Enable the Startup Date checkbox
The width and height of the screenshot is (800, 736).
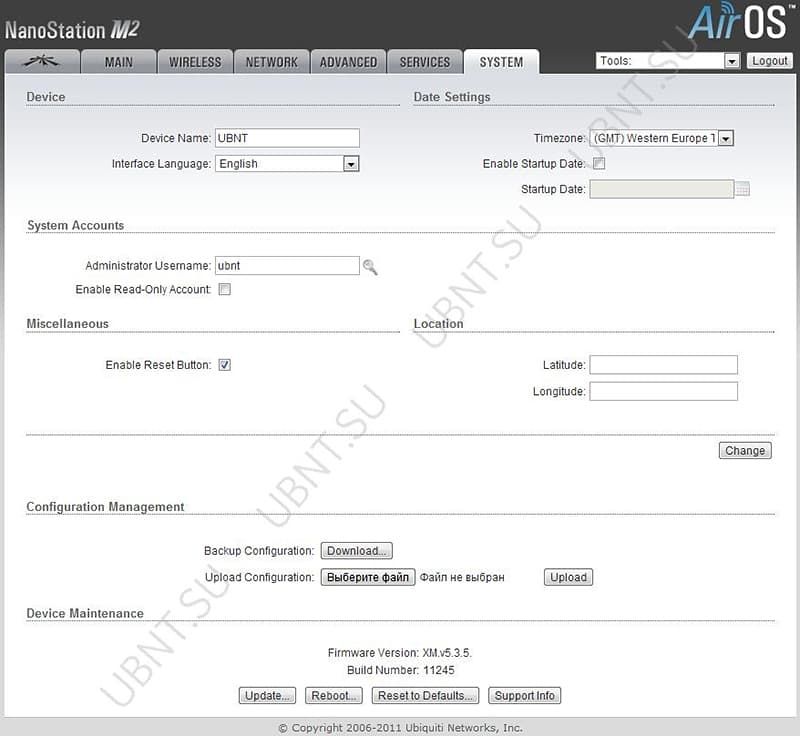[599, 164]
